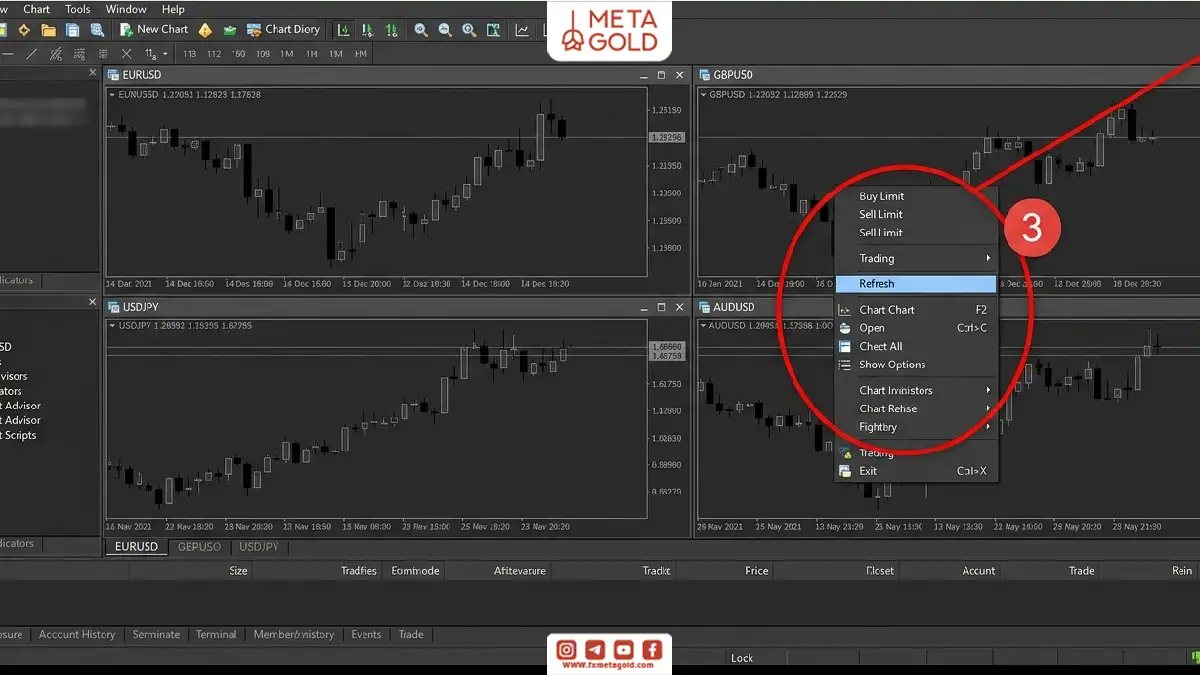Click the New Chart toolbar button
This screenshot has height=675, width=1200.
pos(154,30)
